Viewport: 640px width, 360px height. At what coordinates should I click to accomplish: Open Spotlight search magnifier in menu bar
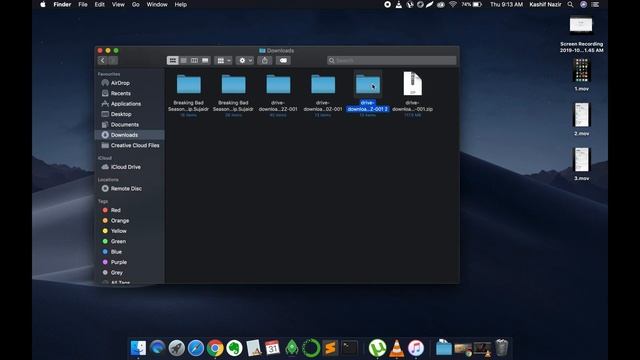point(570,4)
